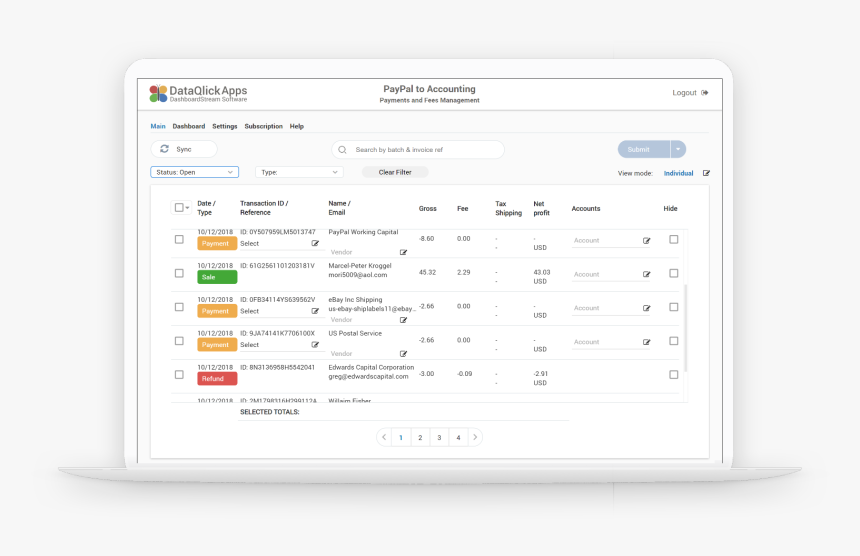Tick Hide checkbox for US Postal Service
Screen dimensions: 860x556
click(x=674, y=341)
